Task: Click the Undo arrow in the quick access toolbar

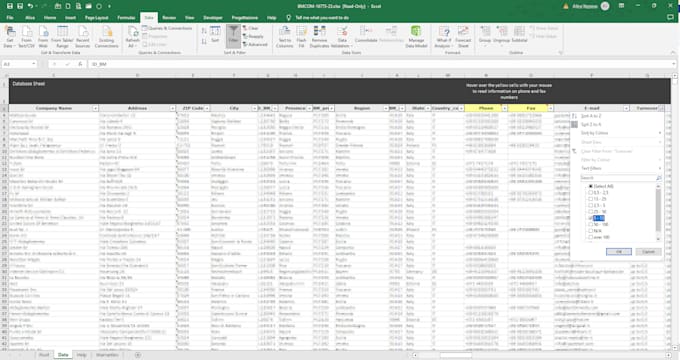Action: (x=30, y=6)
